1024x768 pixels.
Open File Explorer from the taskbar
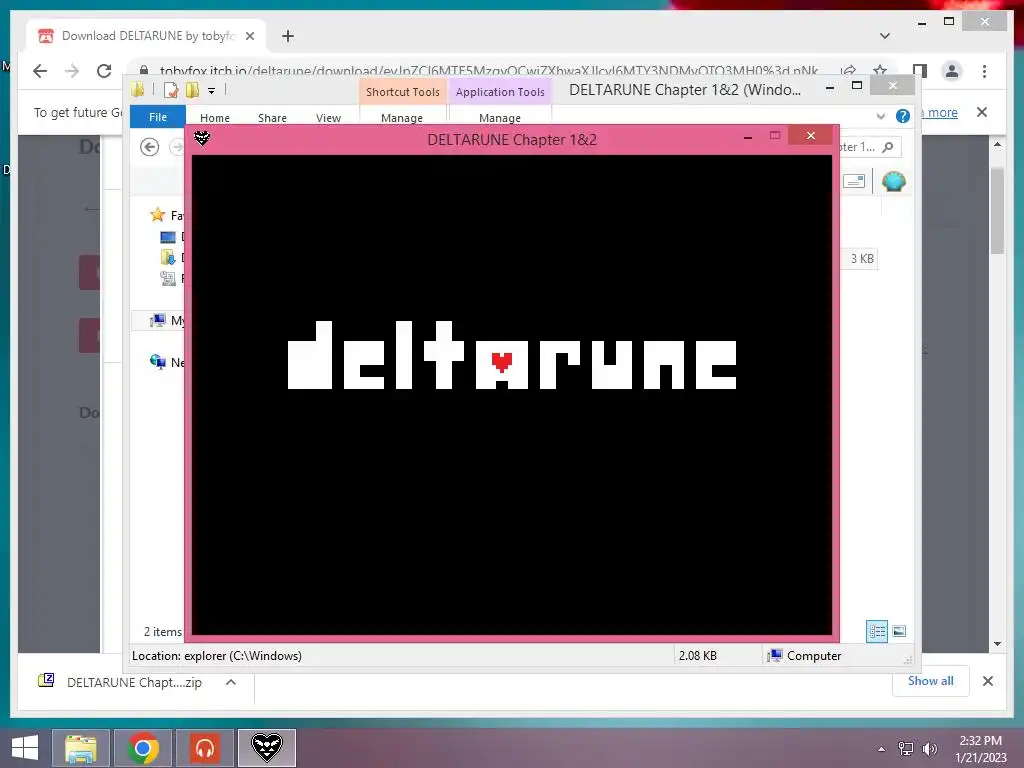pyautogui.click(x=80, y=748)
